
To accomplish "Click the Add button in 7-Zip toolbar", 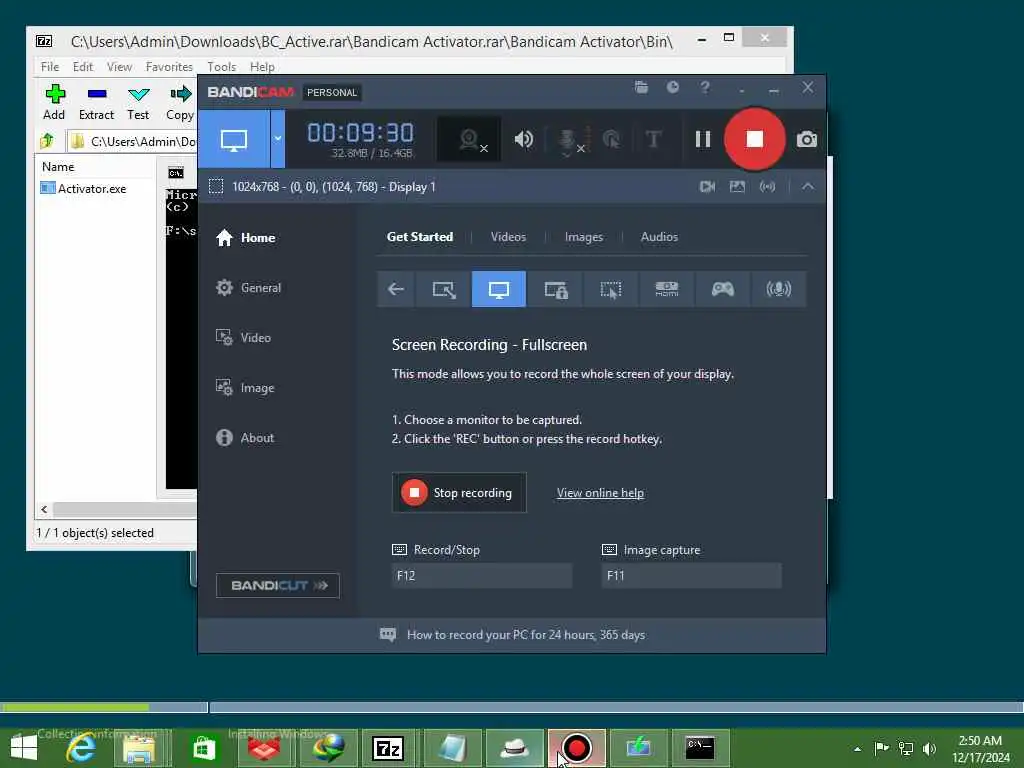I will pos(54,103).
